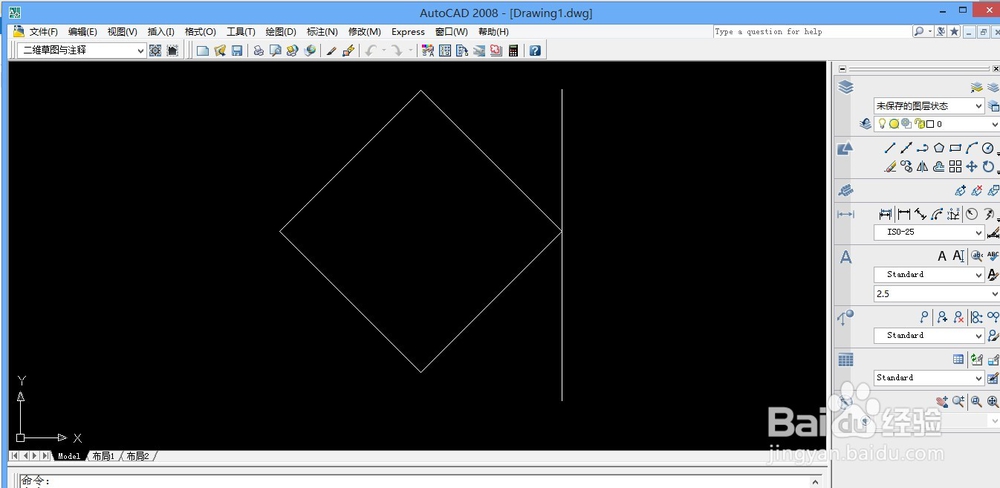Select the Rotate tool
The image size is (1000, 488).
coord(988,166)
